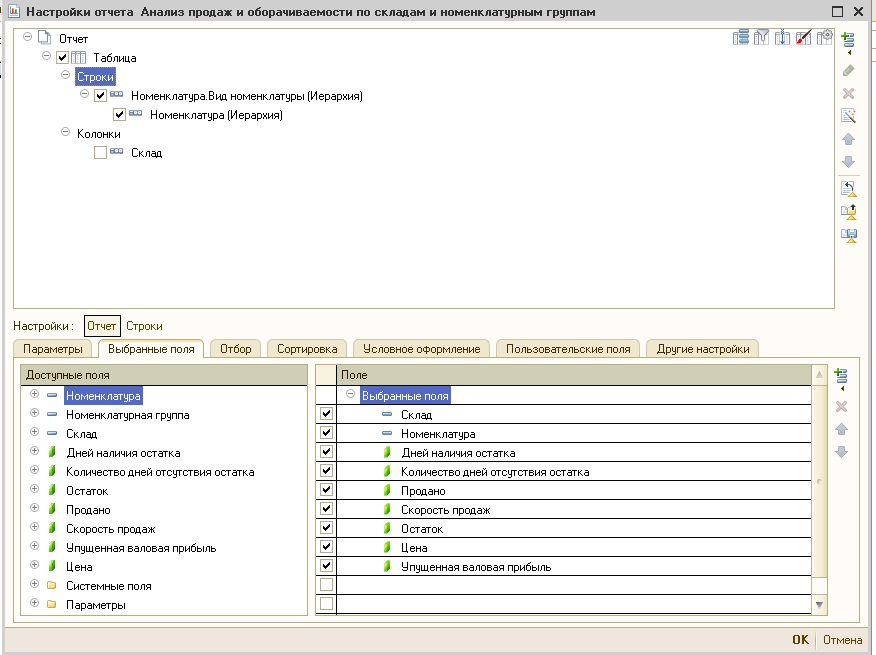
Task: Click the save settings diskette icon
Action: coord(848,236)
